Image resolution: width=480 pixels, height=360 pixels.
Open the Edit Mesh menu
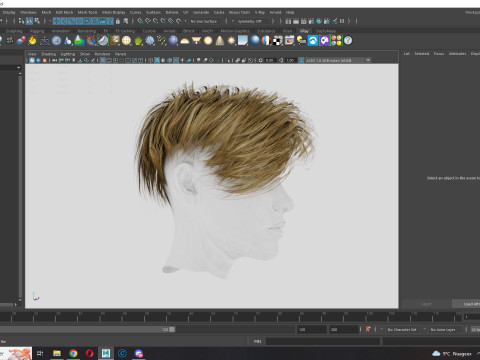tap(64, 12)
